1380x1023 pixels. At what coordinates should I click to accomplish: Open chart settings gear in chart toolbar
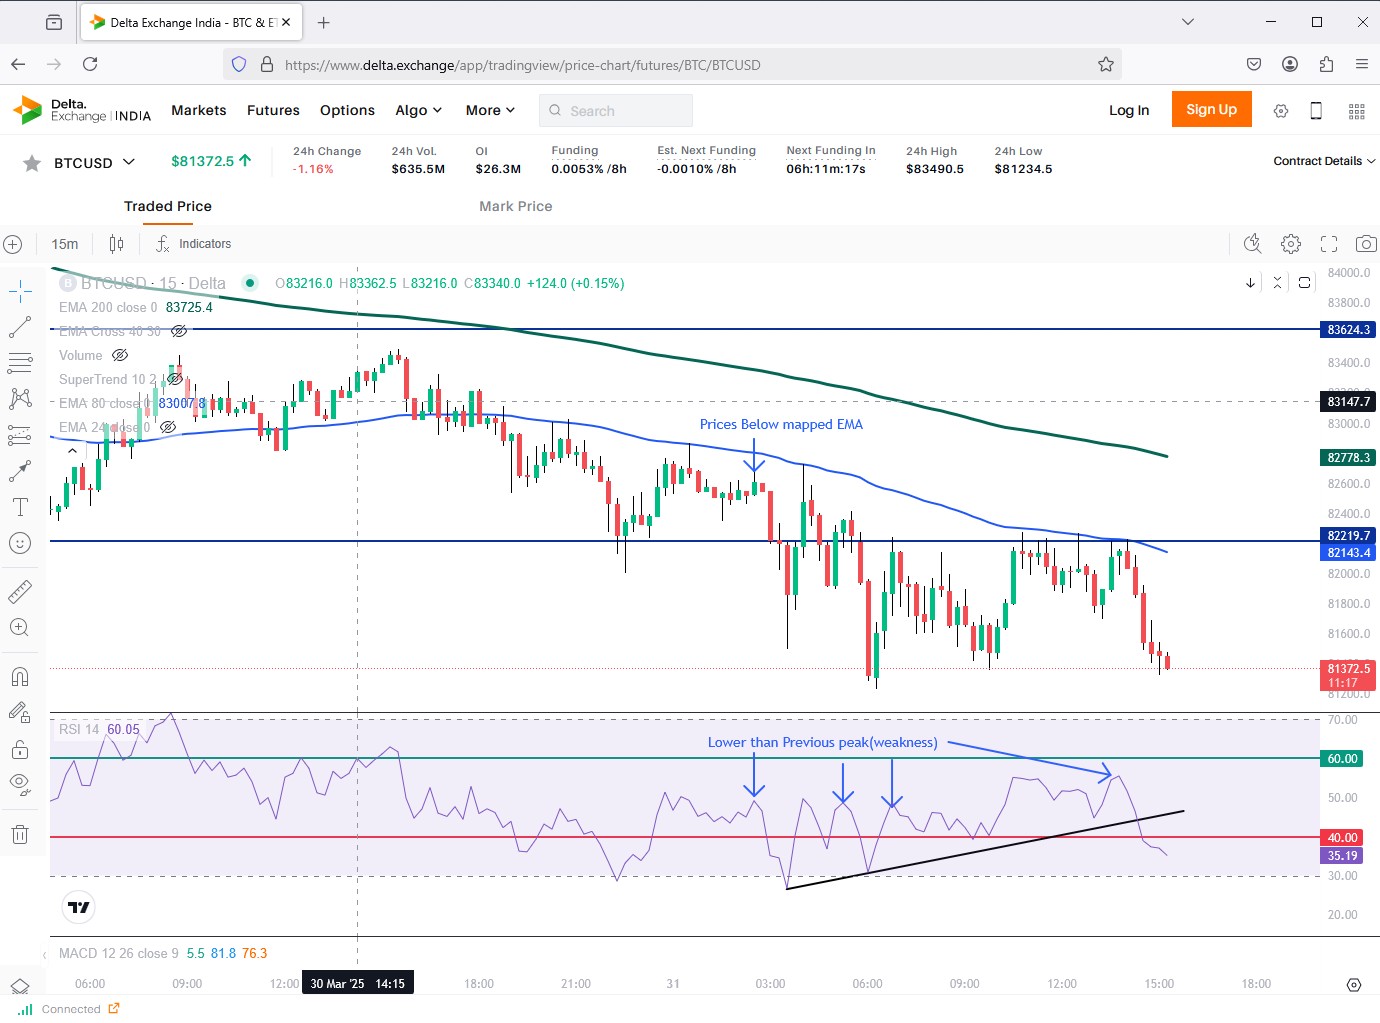coord(1291,244)
